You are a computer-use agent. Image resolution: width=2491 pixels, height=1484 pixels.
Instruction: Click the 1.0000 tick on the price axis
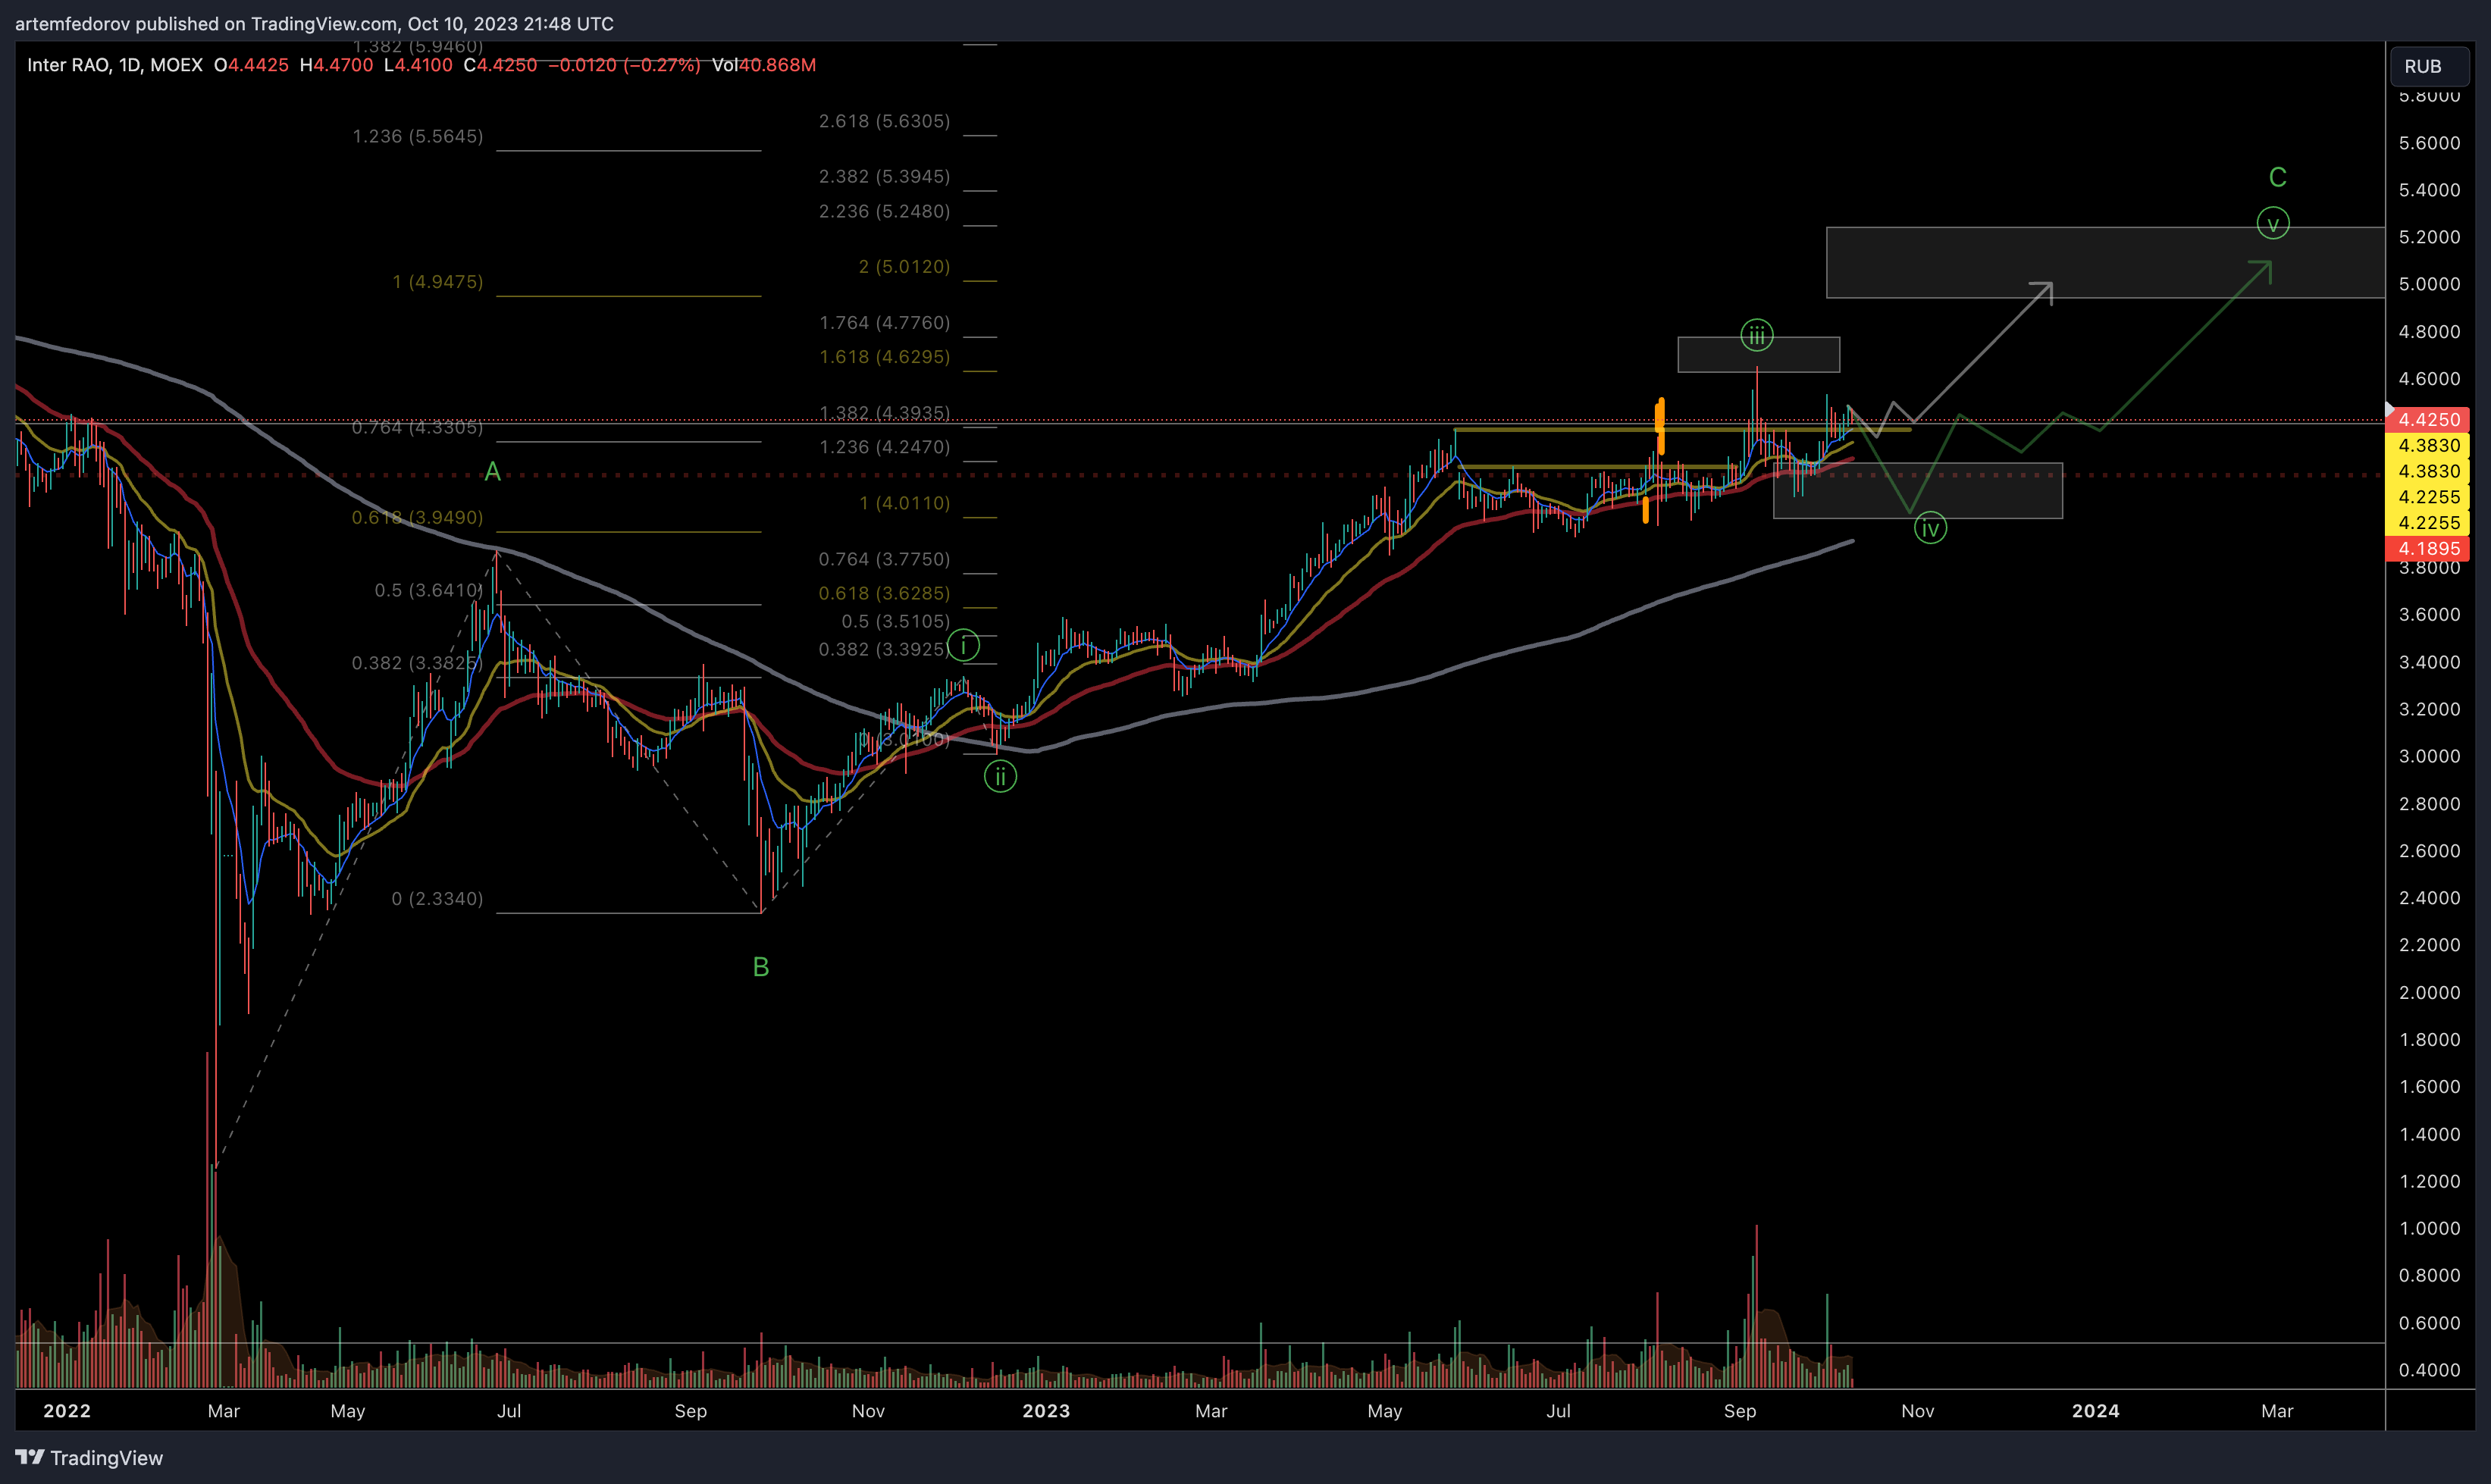[2429, 1228]
